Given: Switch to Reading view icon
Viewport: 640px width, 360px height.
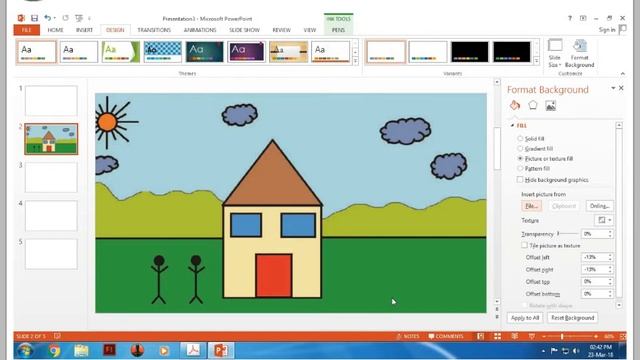Looking at the screenshot, I should click(x=514, y=336).
